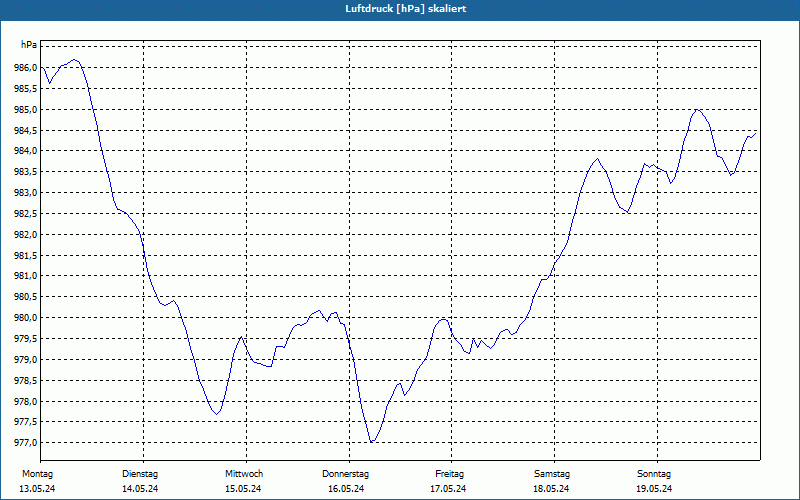Click the date 17.05.24
The image size is (800, 500).
[448, 489]
